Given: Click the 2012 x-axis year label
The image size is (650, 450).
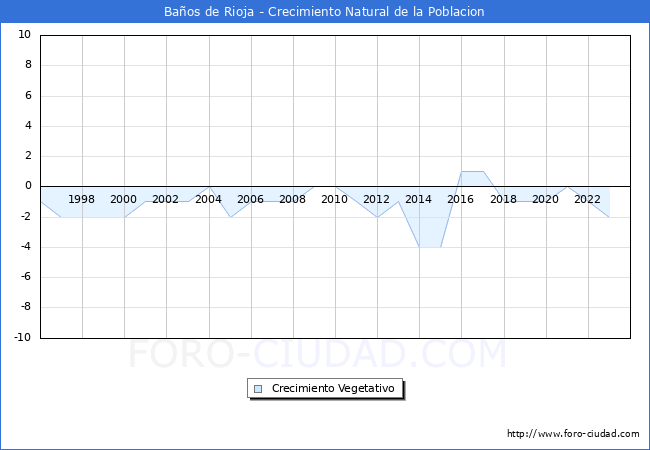Looking at the screenshot, I should click(376, 199).
